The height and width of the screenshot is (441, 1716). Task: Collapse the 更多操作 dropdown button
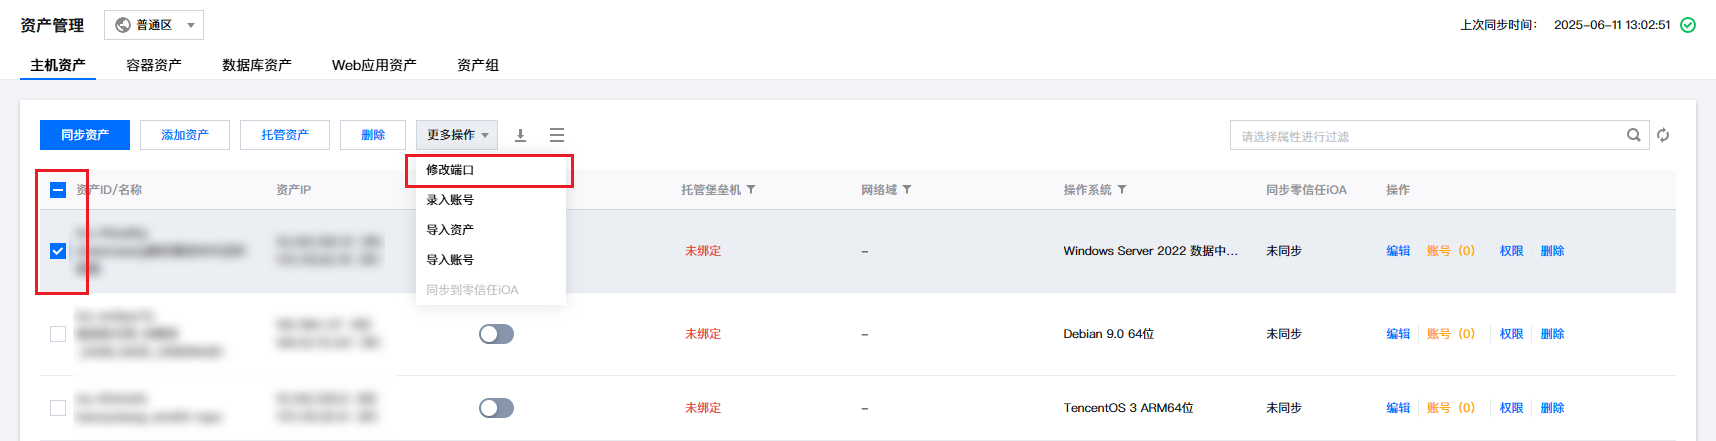tap(458, 135)
